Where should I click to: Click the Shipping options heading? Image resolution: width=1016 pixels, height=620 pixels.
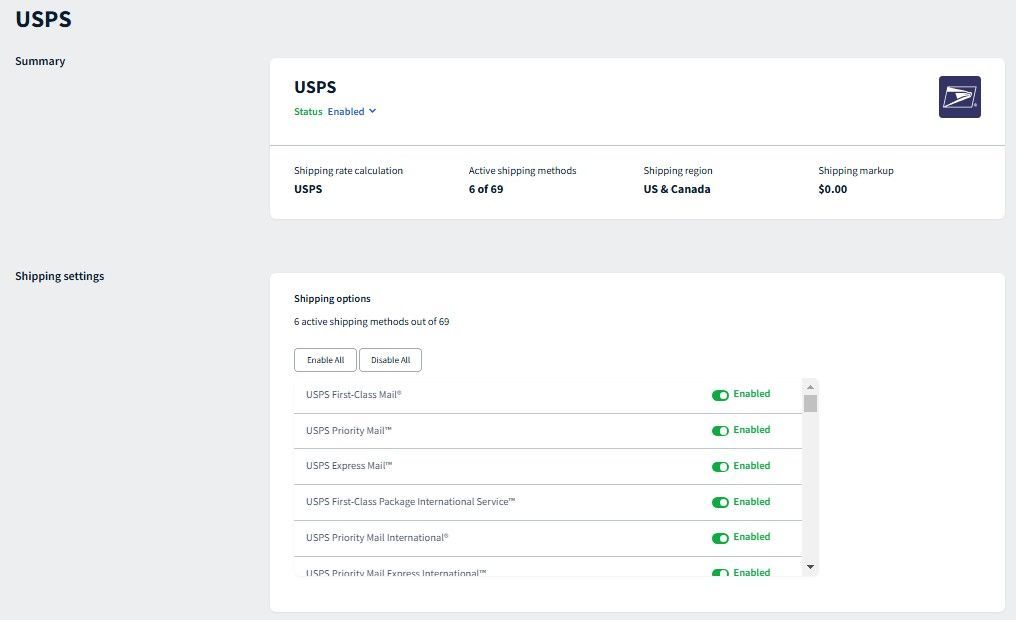pos(332,299)
